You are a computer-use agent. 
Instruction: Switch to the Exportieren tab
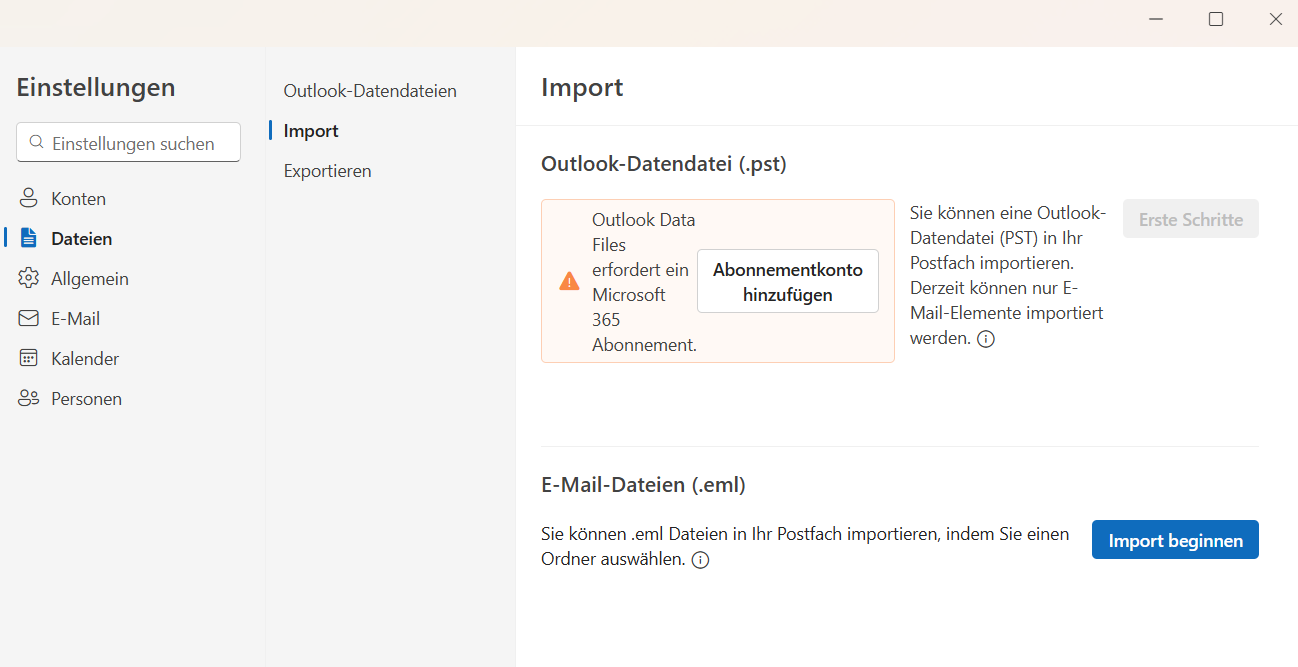click(327, 171)
